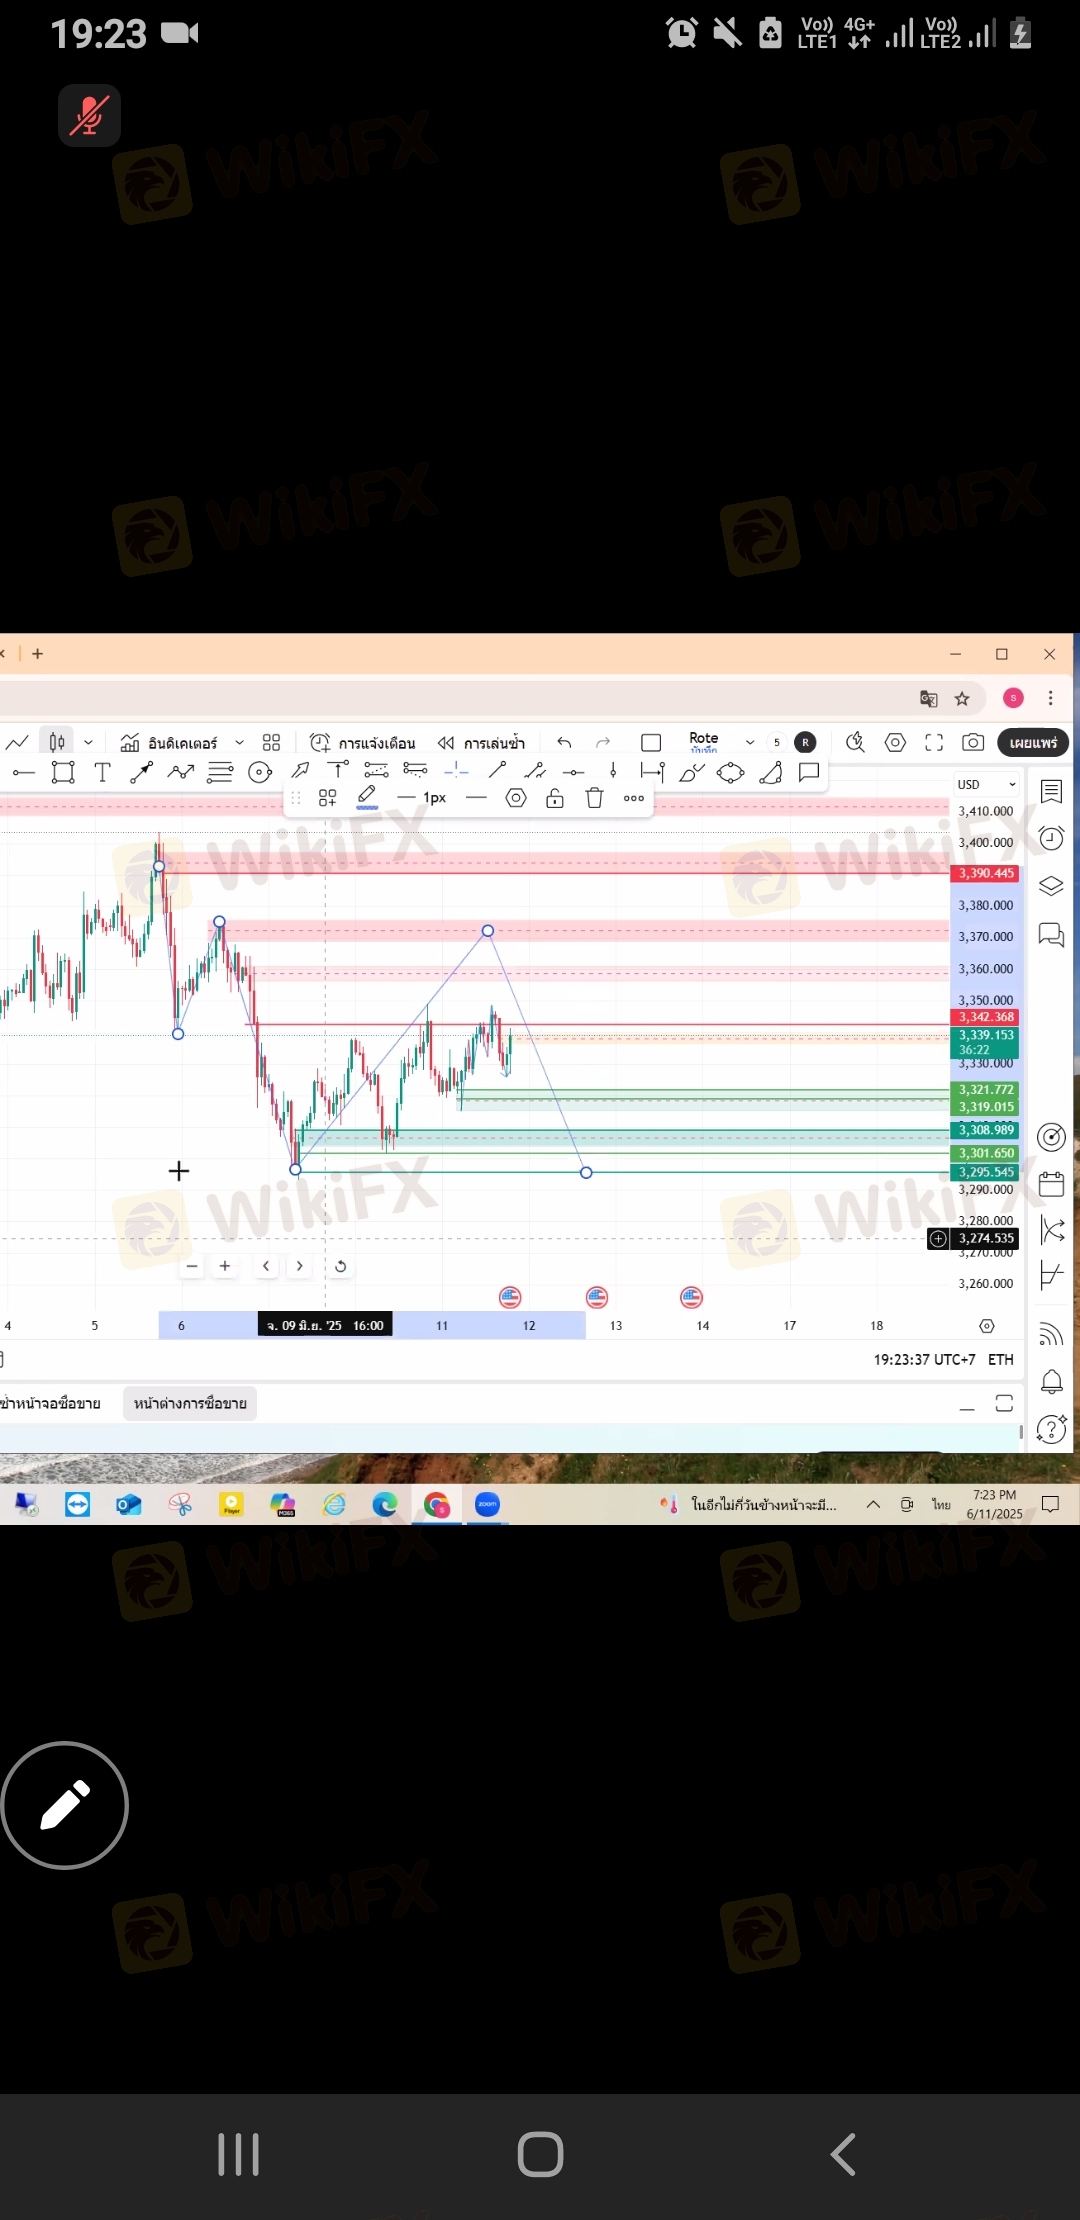Select the Text tool
Viewport: 1080px width, 2220px height.
[102, 772]
